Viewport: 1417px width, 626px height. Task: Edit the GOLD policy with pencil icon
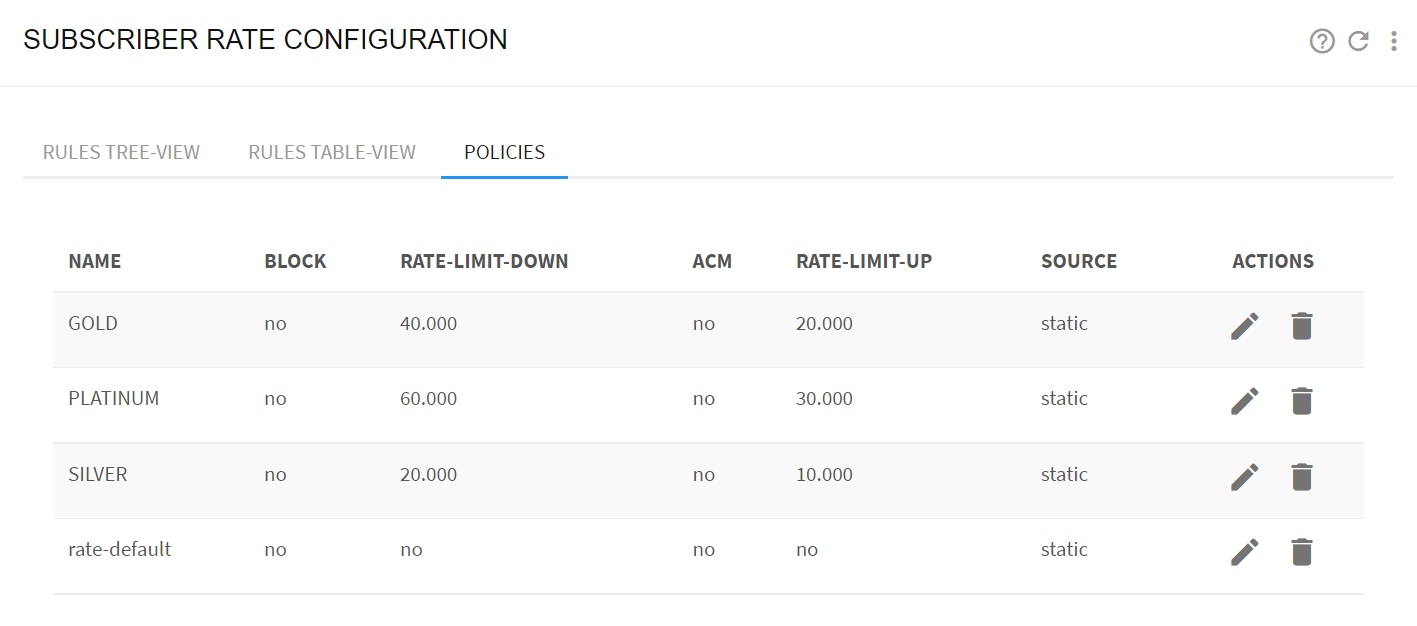[1245, 325]
